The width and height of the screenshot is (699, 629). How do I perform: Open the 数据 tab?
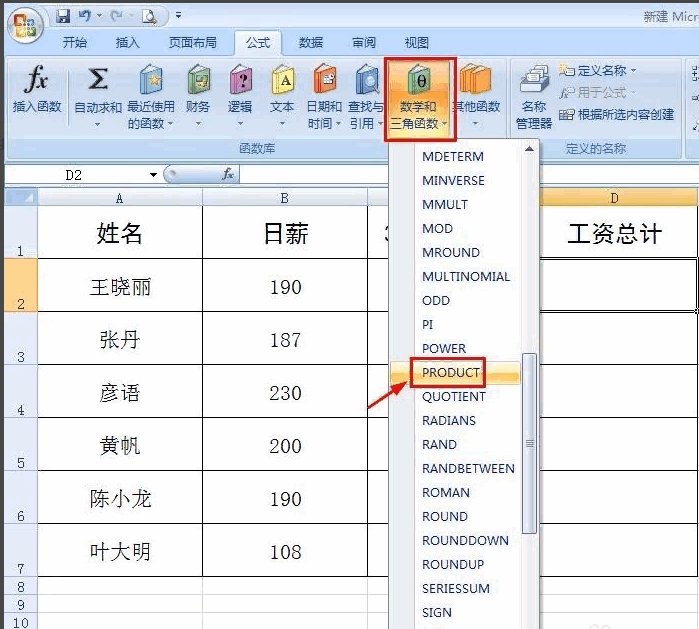[310, 43]
